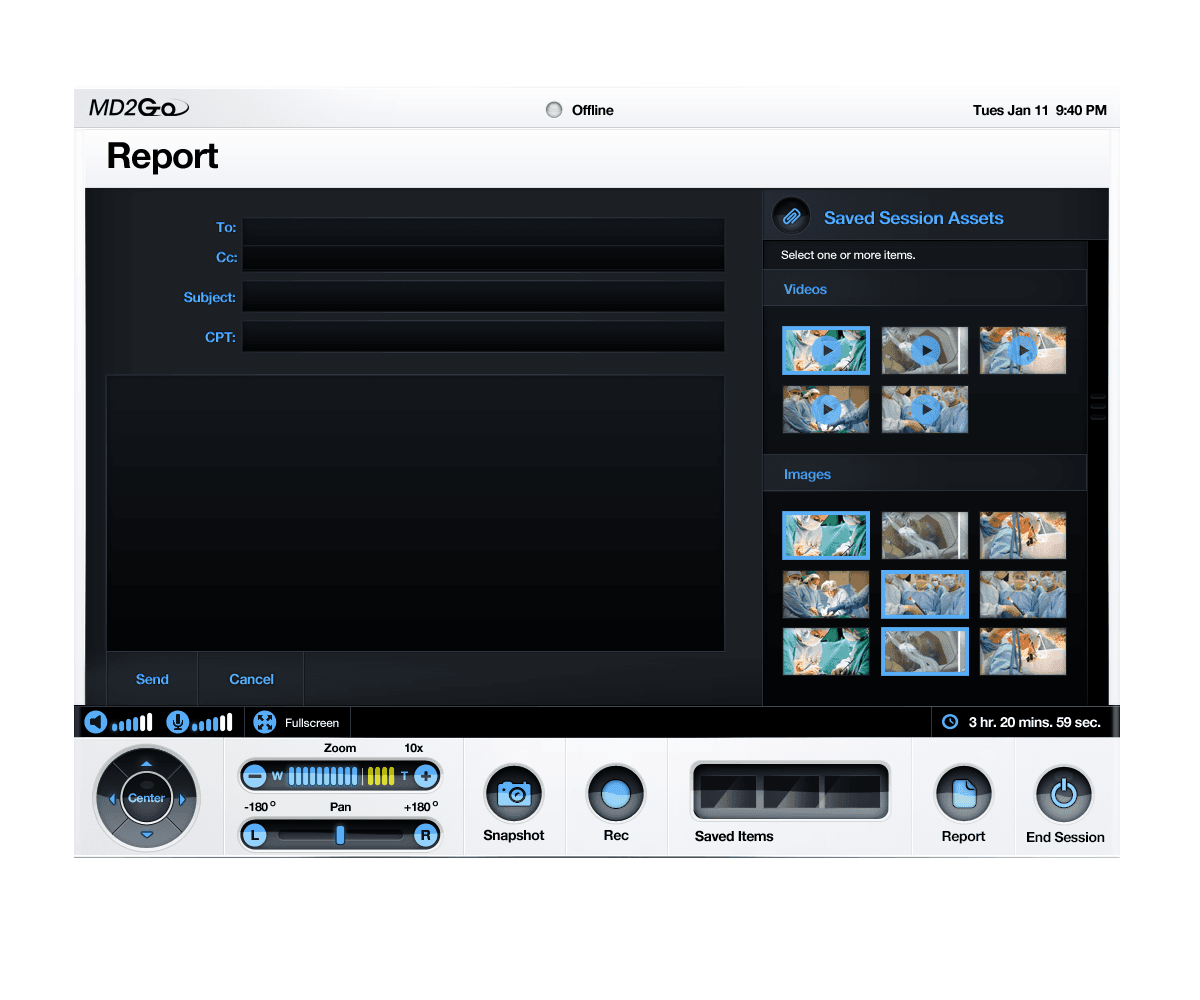The width and height of the screenshot is (1200, 1000).
Task: Move camera right with the right arrow
Action: (182, 799)
